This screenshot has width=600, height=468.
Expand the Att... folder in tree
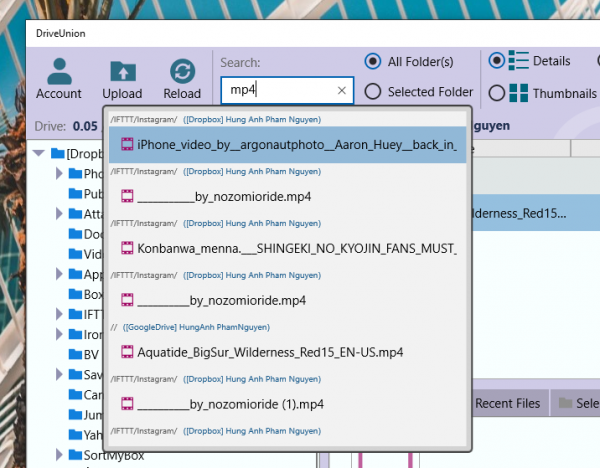click(x=59, y=214)
